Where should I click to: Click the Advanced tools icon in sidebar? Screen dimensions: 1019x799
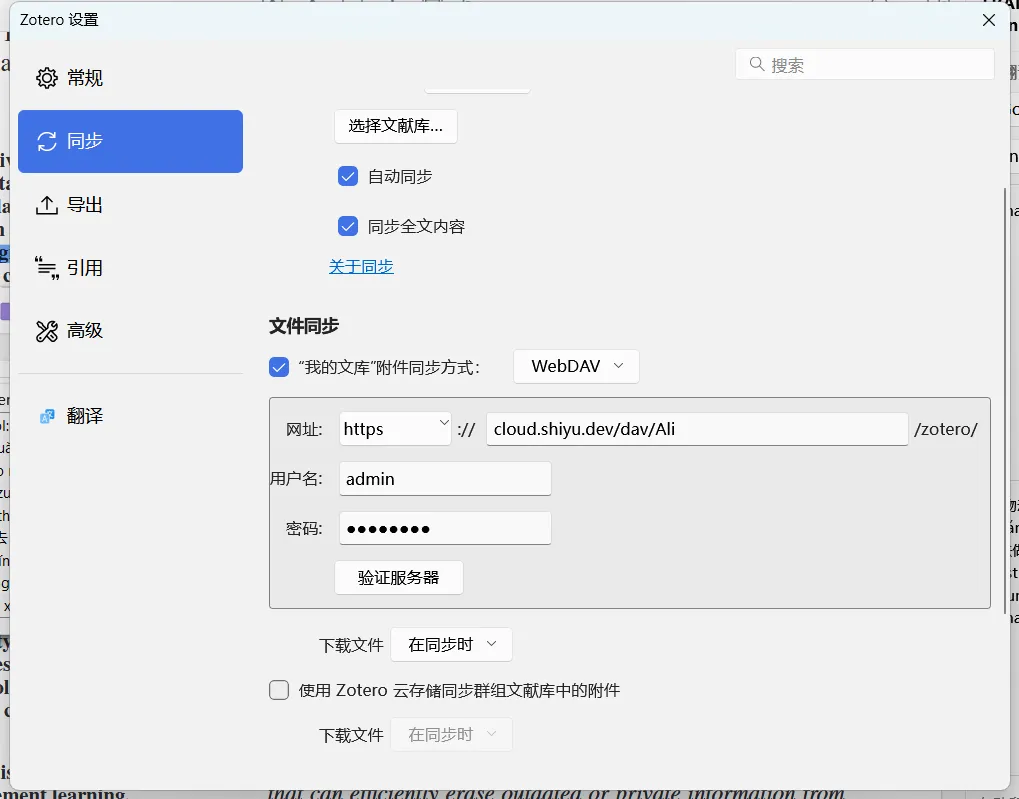pos(47,331)
